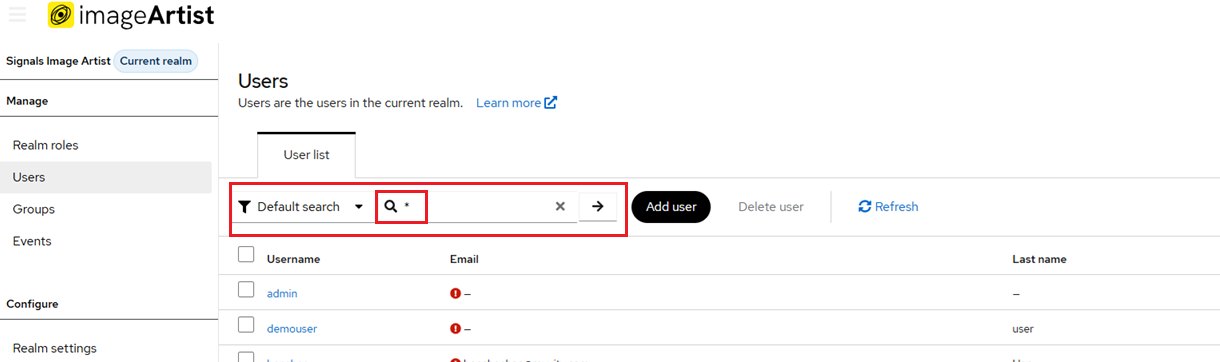Open the demouser link
The image size is (1220, 362).
[292, 328]
